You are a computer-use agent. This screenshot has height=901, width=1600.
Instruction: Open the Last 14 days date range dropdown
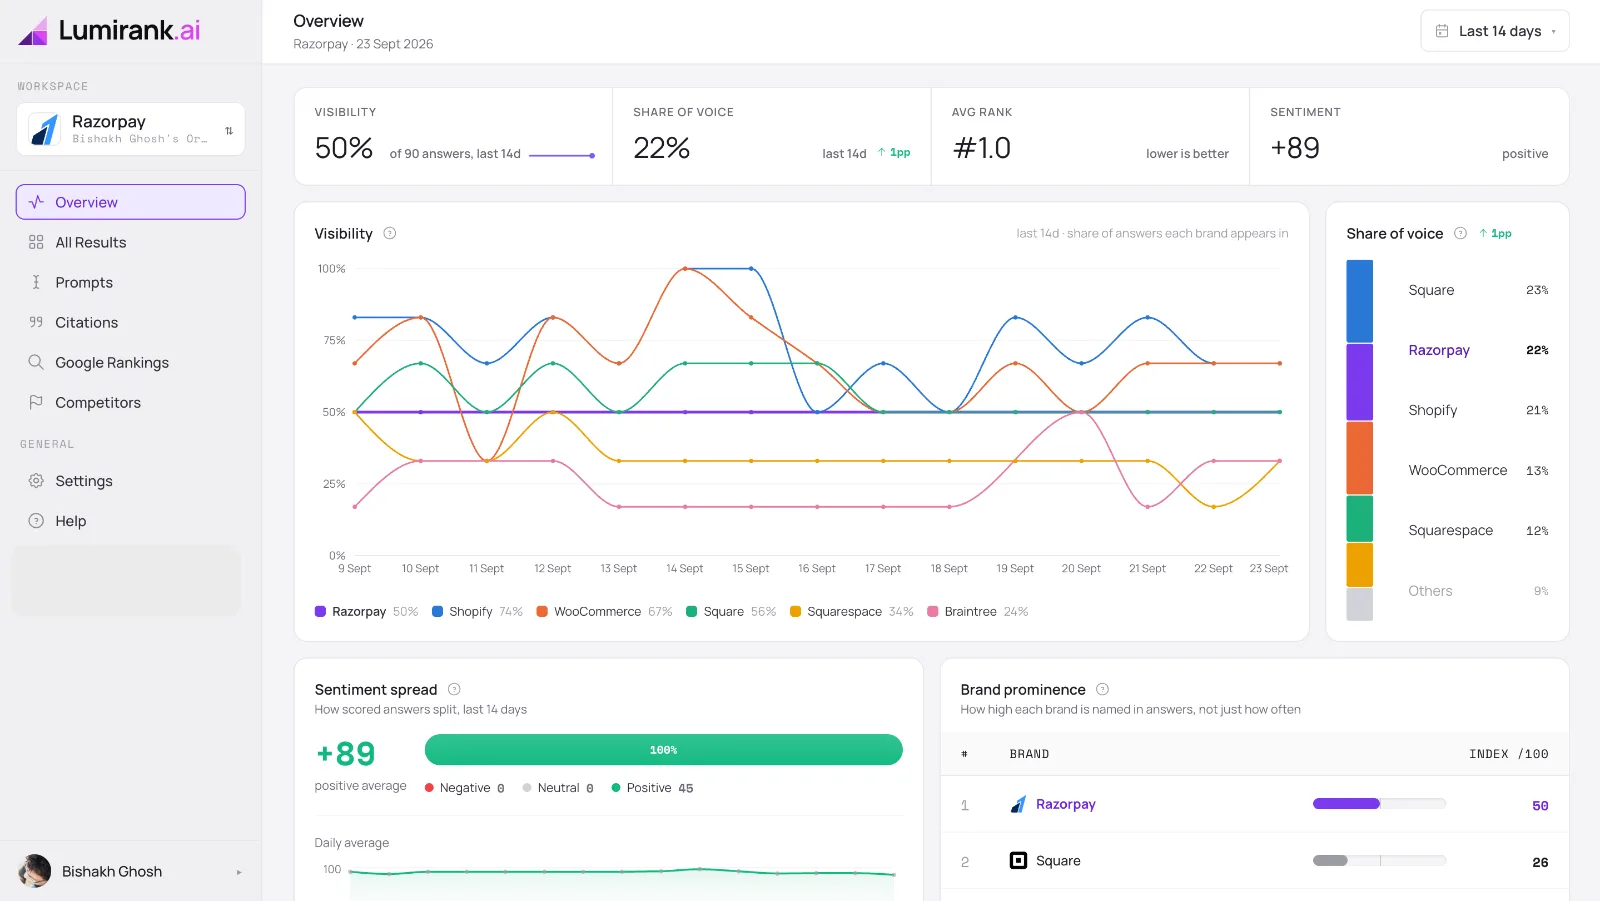1495,31
